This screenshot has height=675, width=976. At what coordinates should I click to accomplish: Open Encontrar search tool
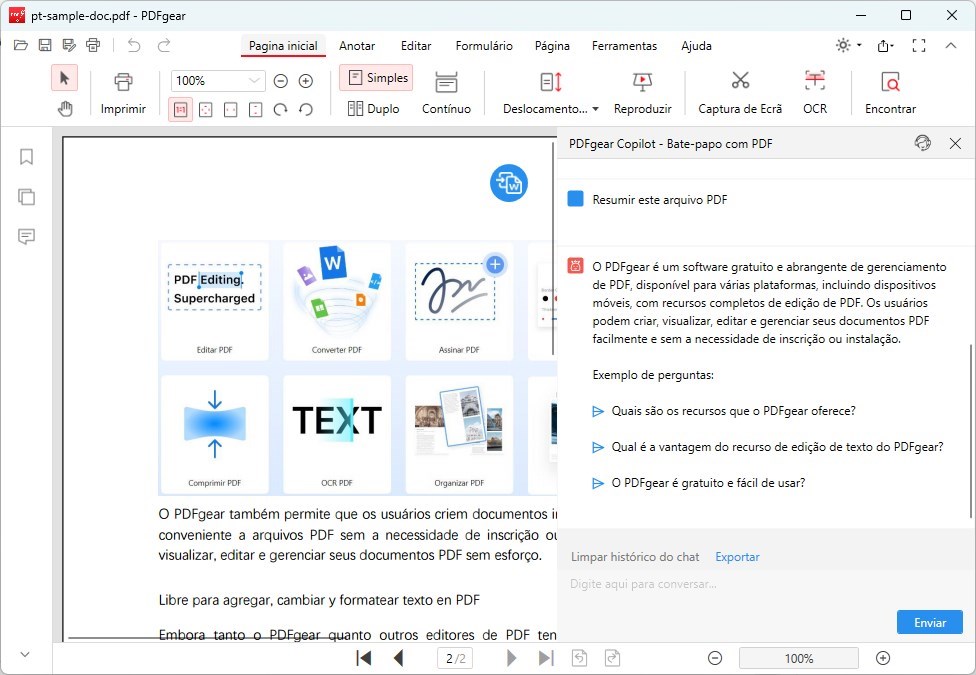(x=890, y=93)
